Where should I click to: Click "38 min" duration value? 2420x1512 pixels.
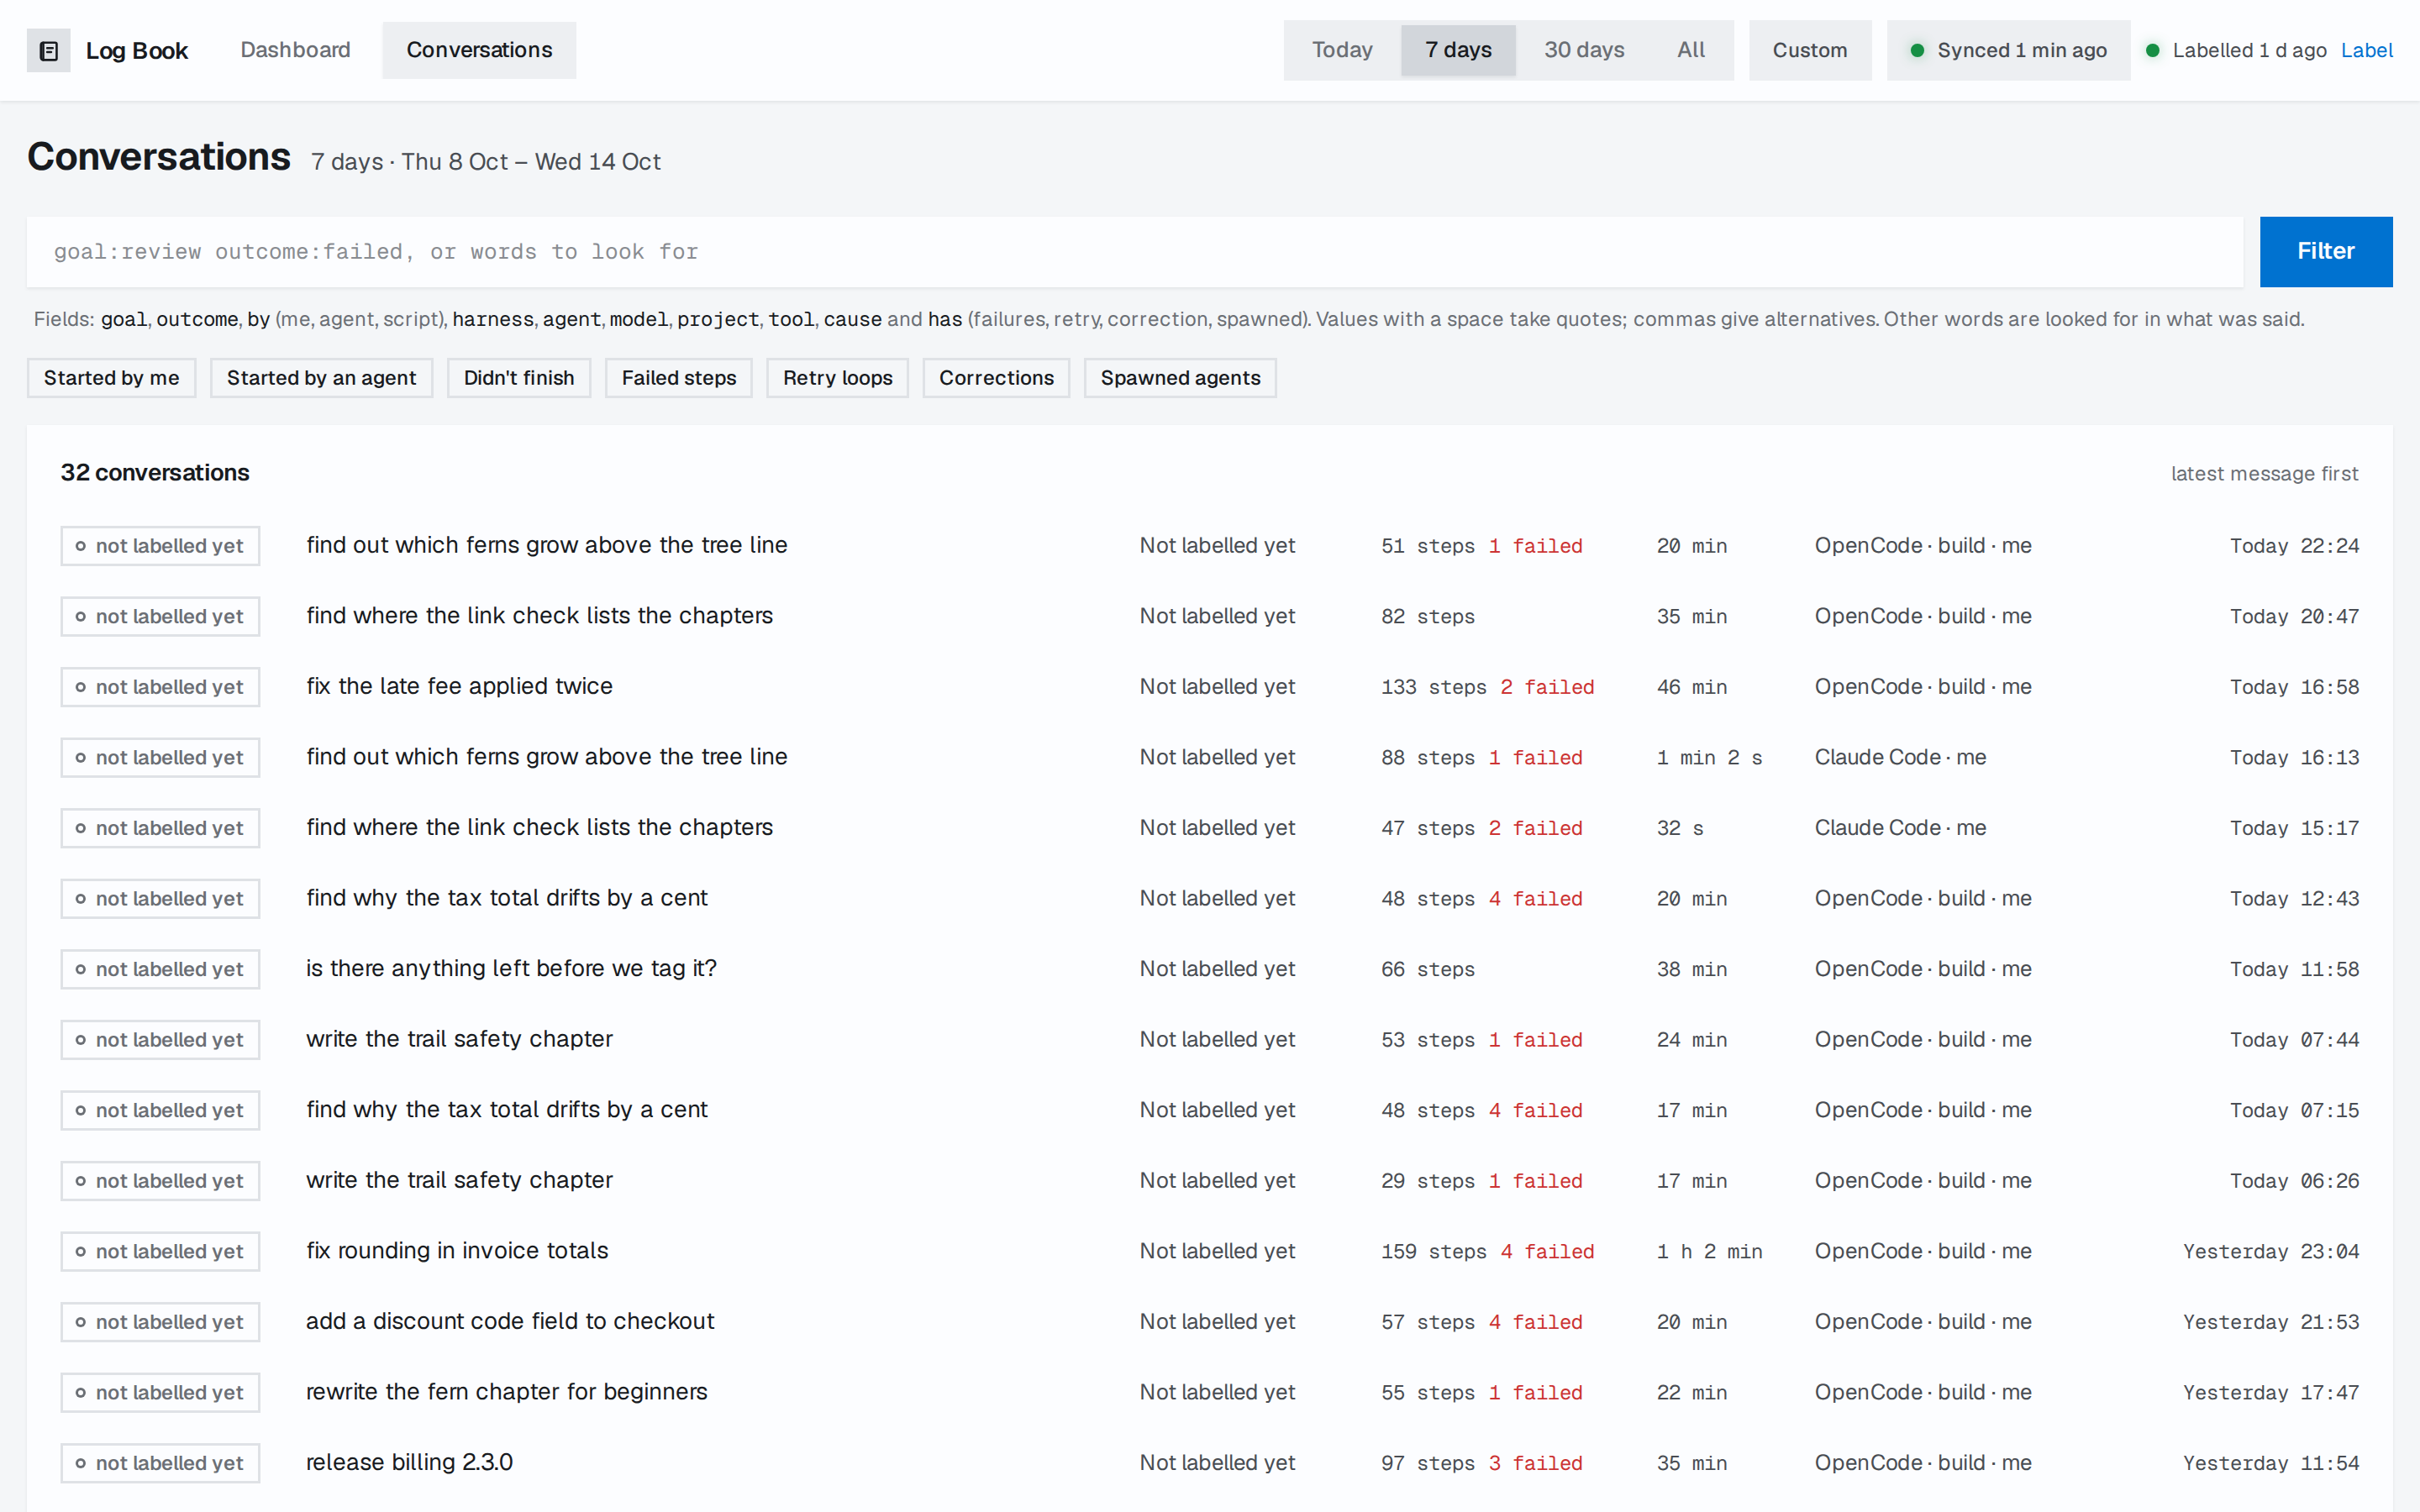[x=1692, y=969]
